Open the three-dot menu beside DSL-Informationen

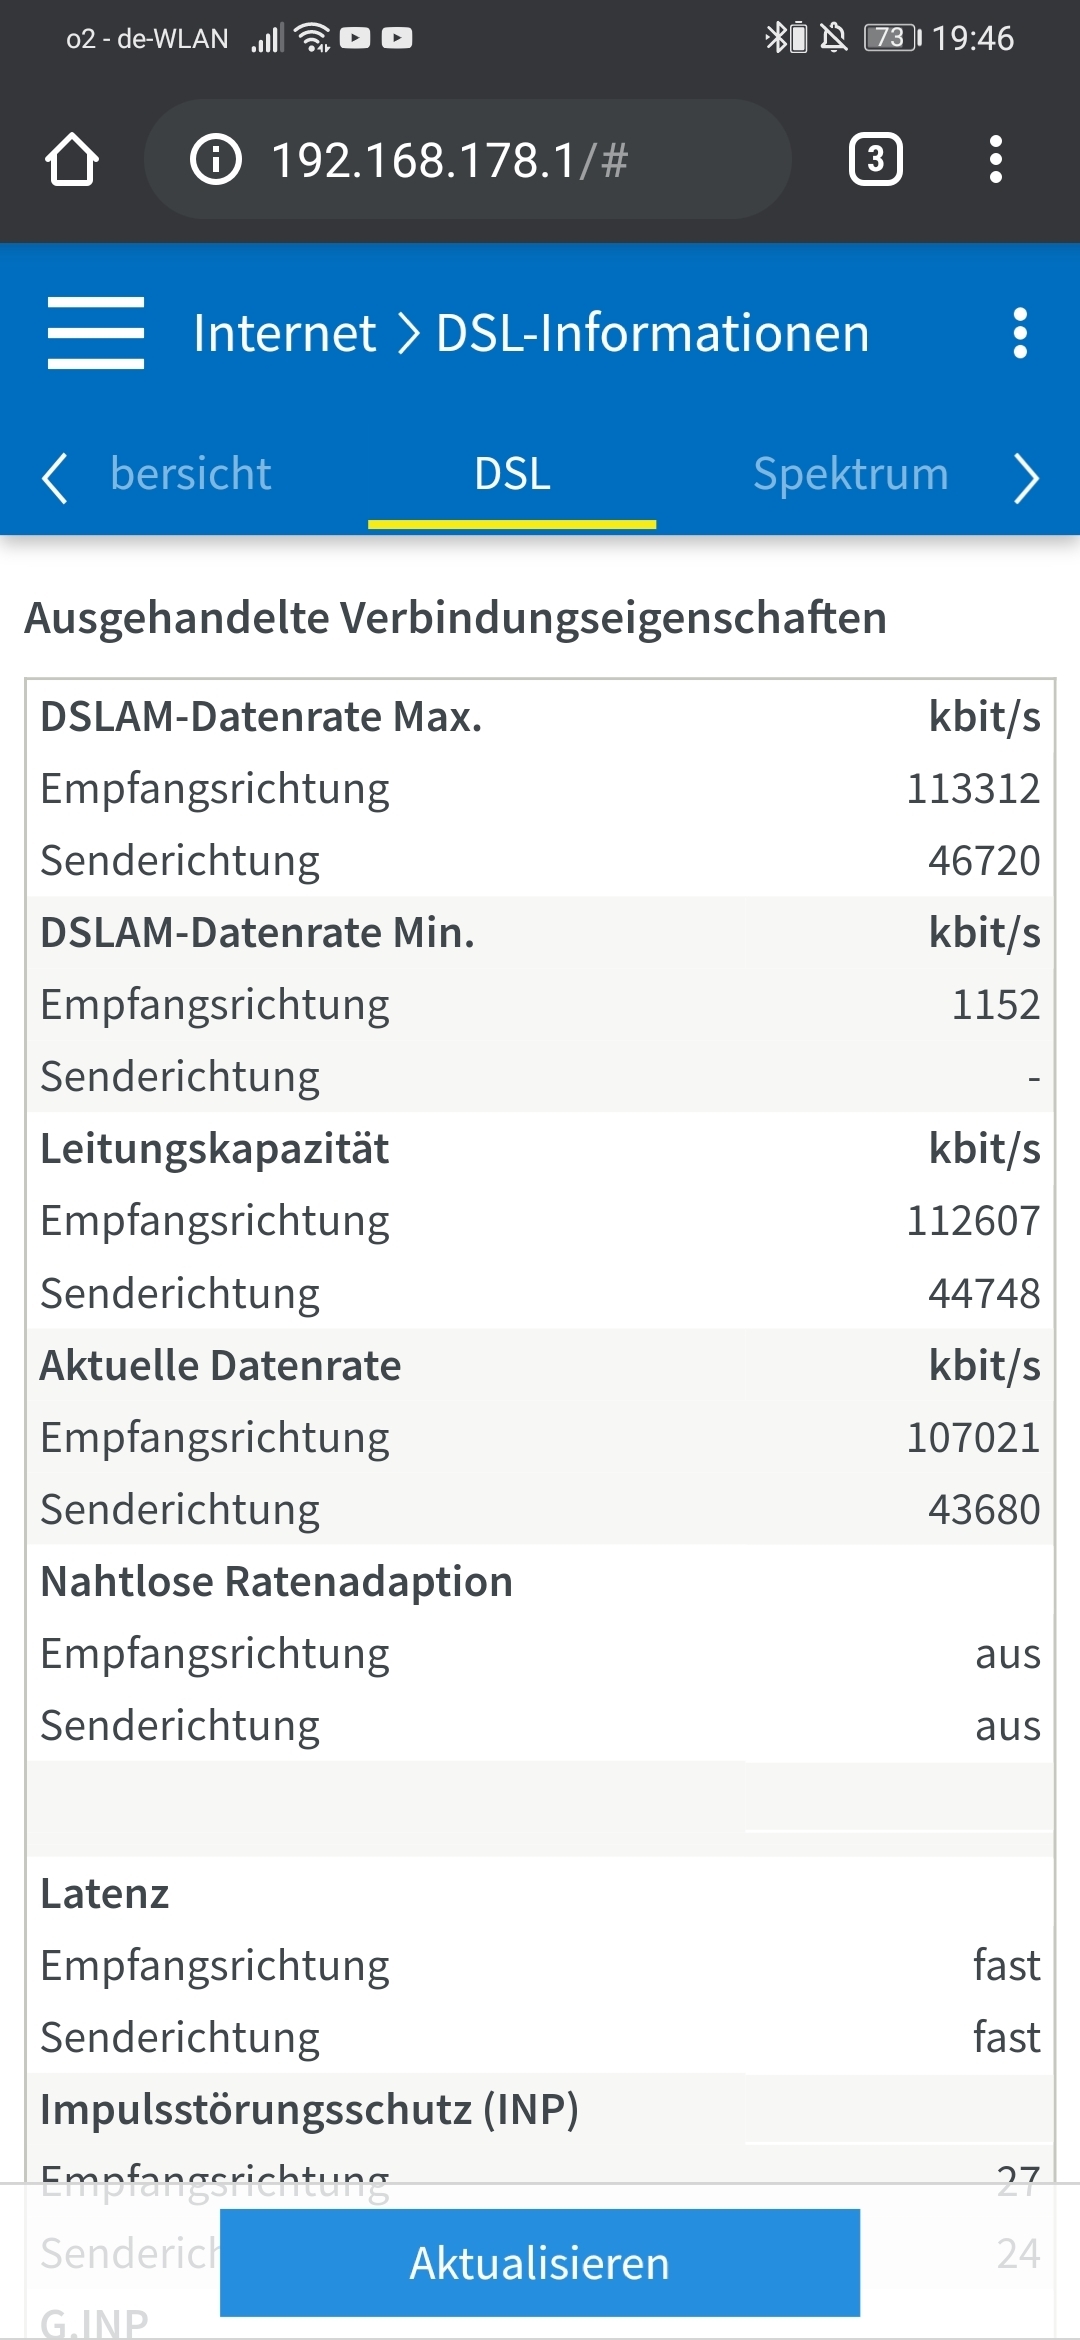[x=1020, y=333]
